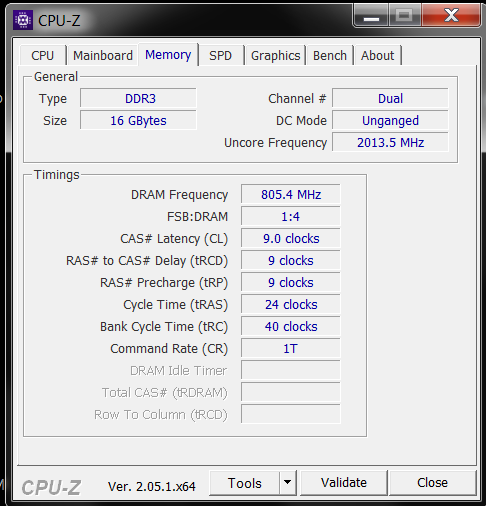The width and height of the screenshot is (486, 506).
Task: Open the CPU tab
Action: click(x=43, y=55)
